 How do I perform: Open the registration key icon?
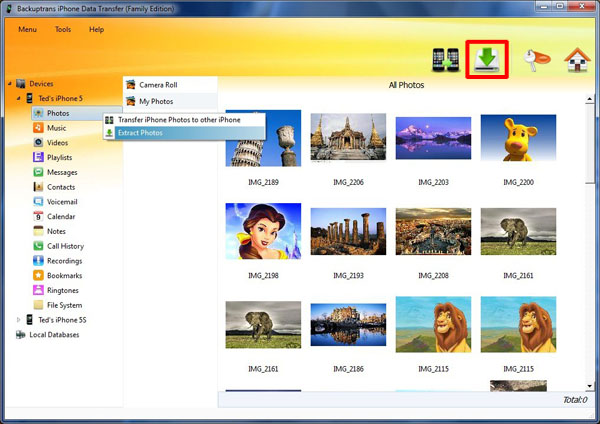pos(536,60)
